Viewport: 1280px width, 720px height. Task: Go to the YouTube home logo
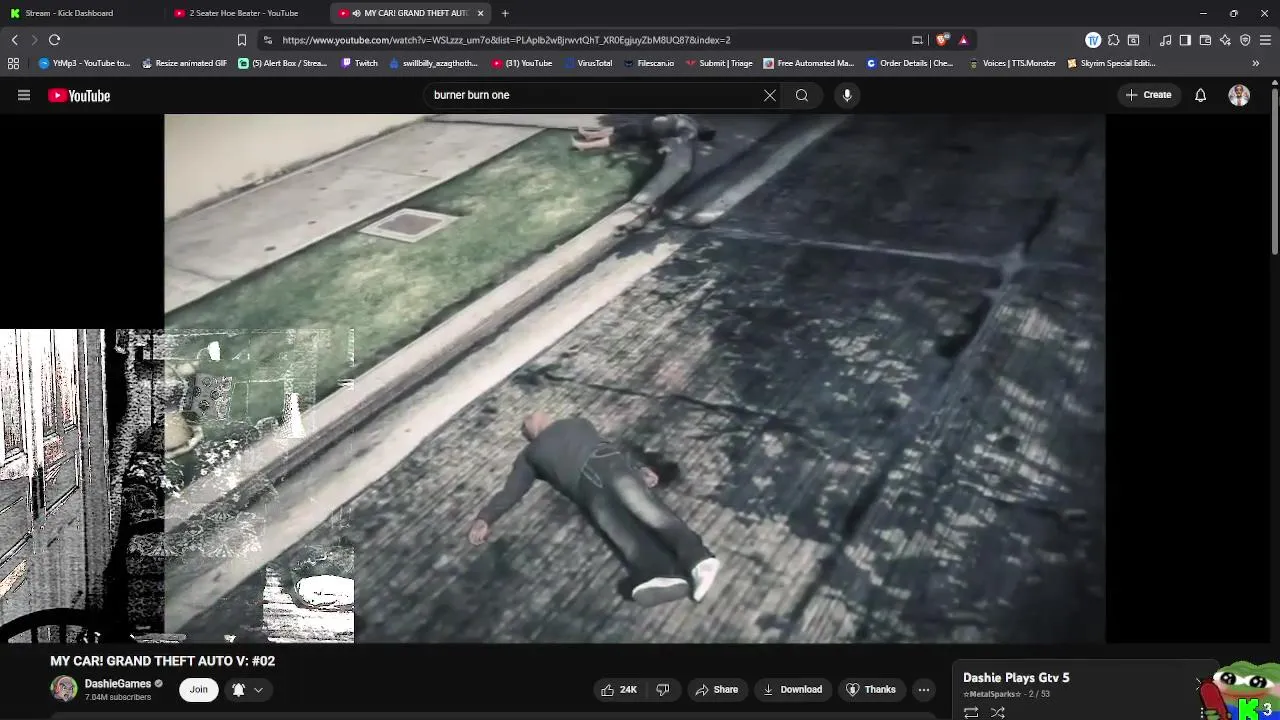[79, 96]
